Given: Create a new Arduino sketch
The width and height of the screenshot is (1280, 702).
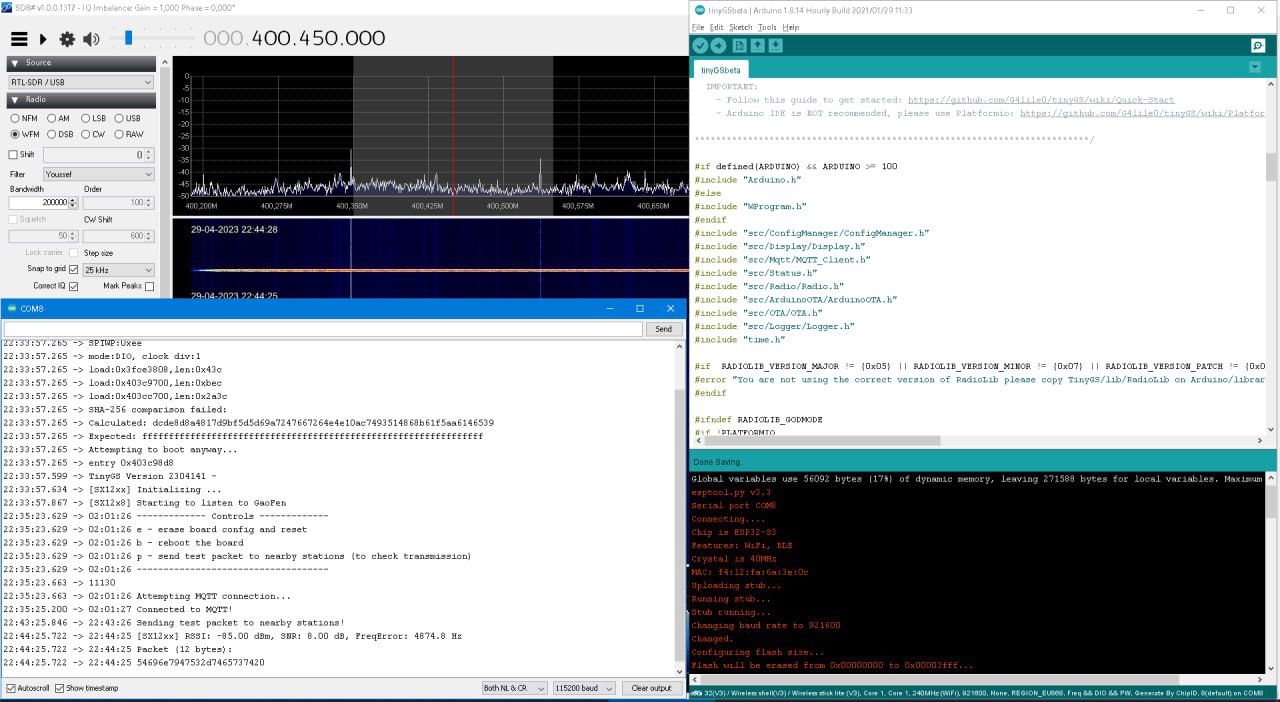Looking at the screenshot, I should pyautogui.click(x=739, y=46).
